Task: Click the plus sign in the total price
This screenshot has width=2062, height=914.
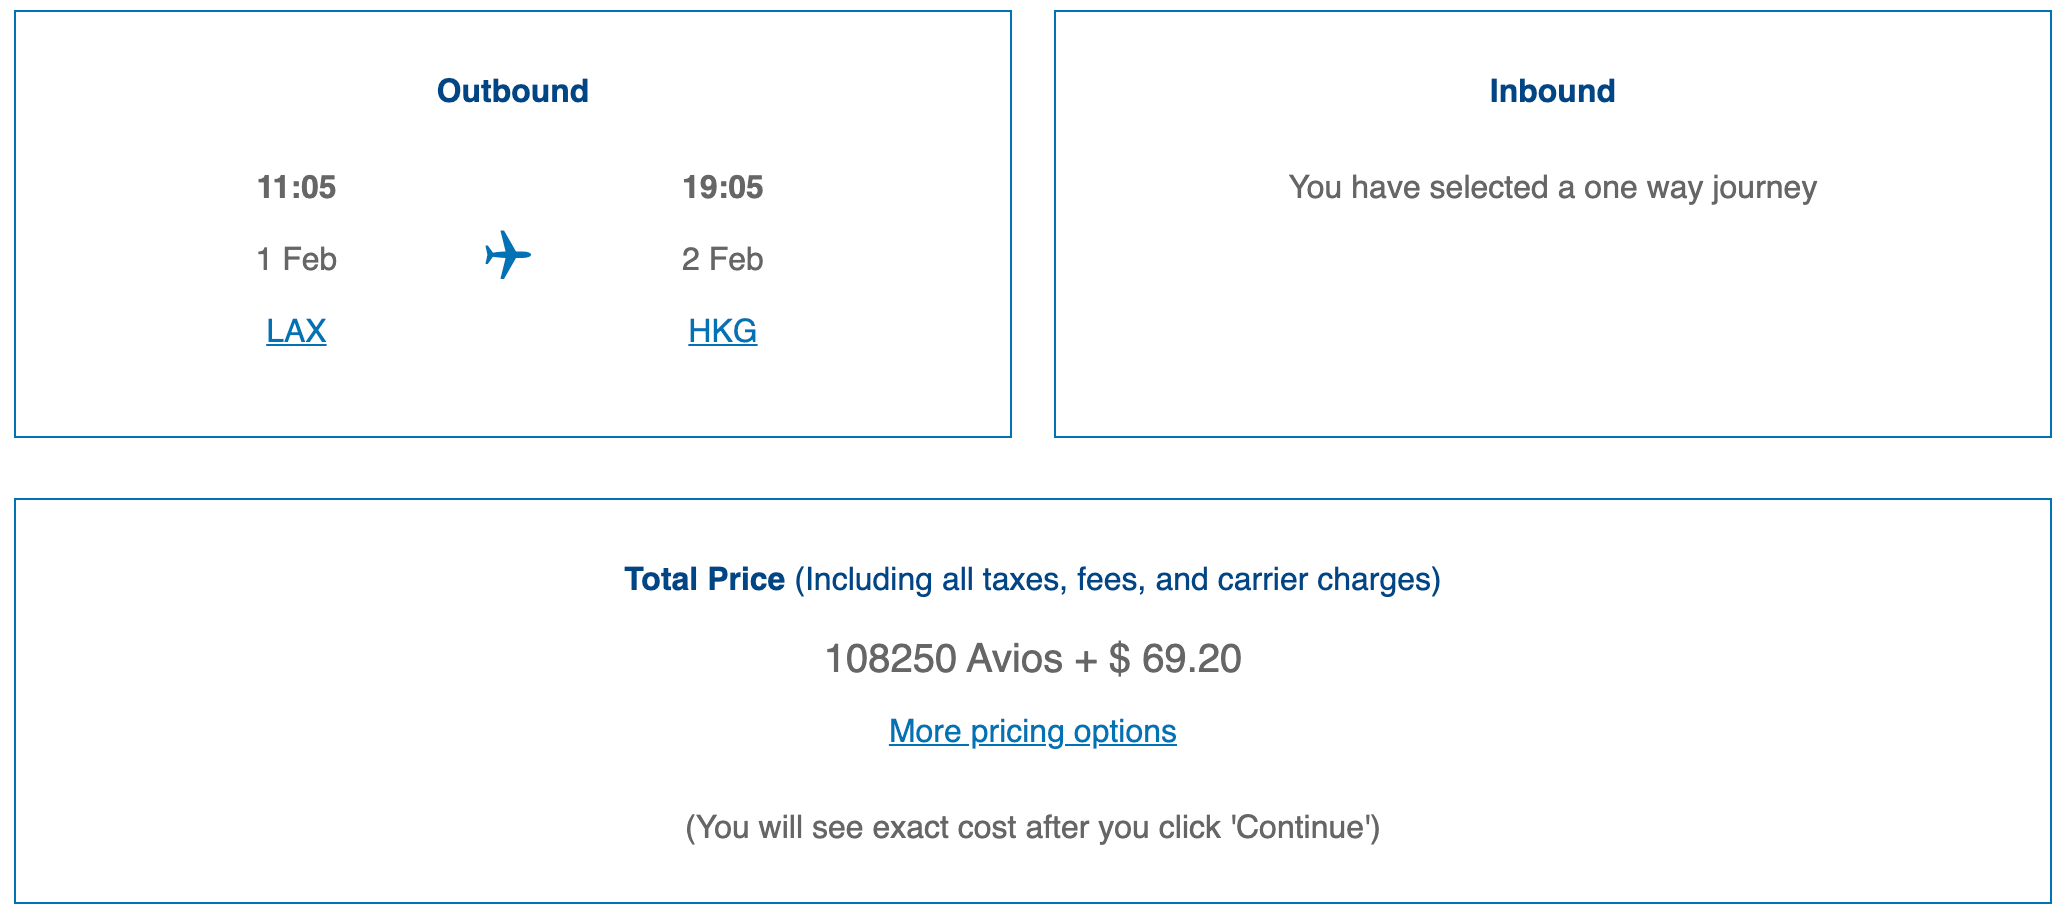Action: click(1085, 659)
